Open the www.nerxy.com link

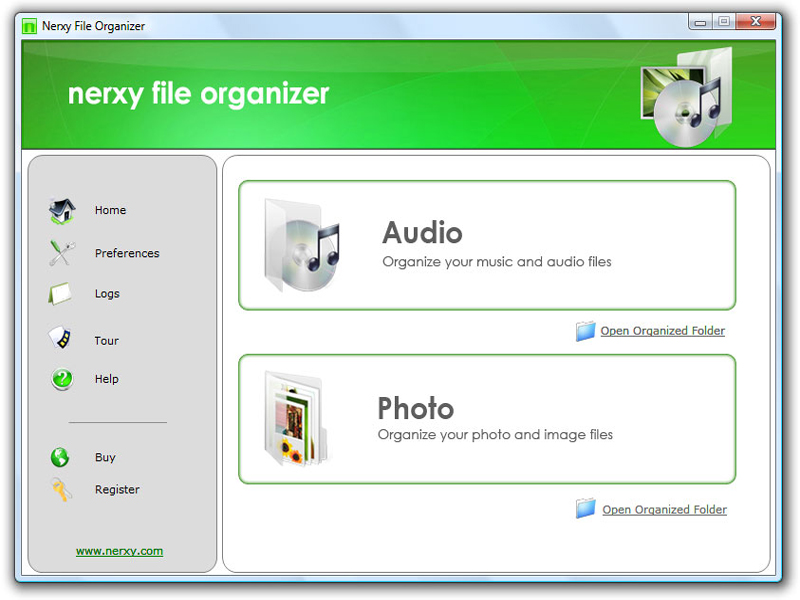[x=119, y=551]
